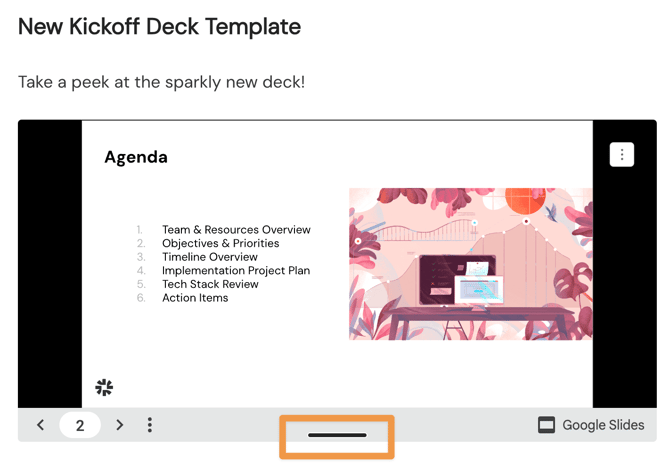Click the "Take a peek" description text
The image size is (670, 471).
click(x=161, y=82)
